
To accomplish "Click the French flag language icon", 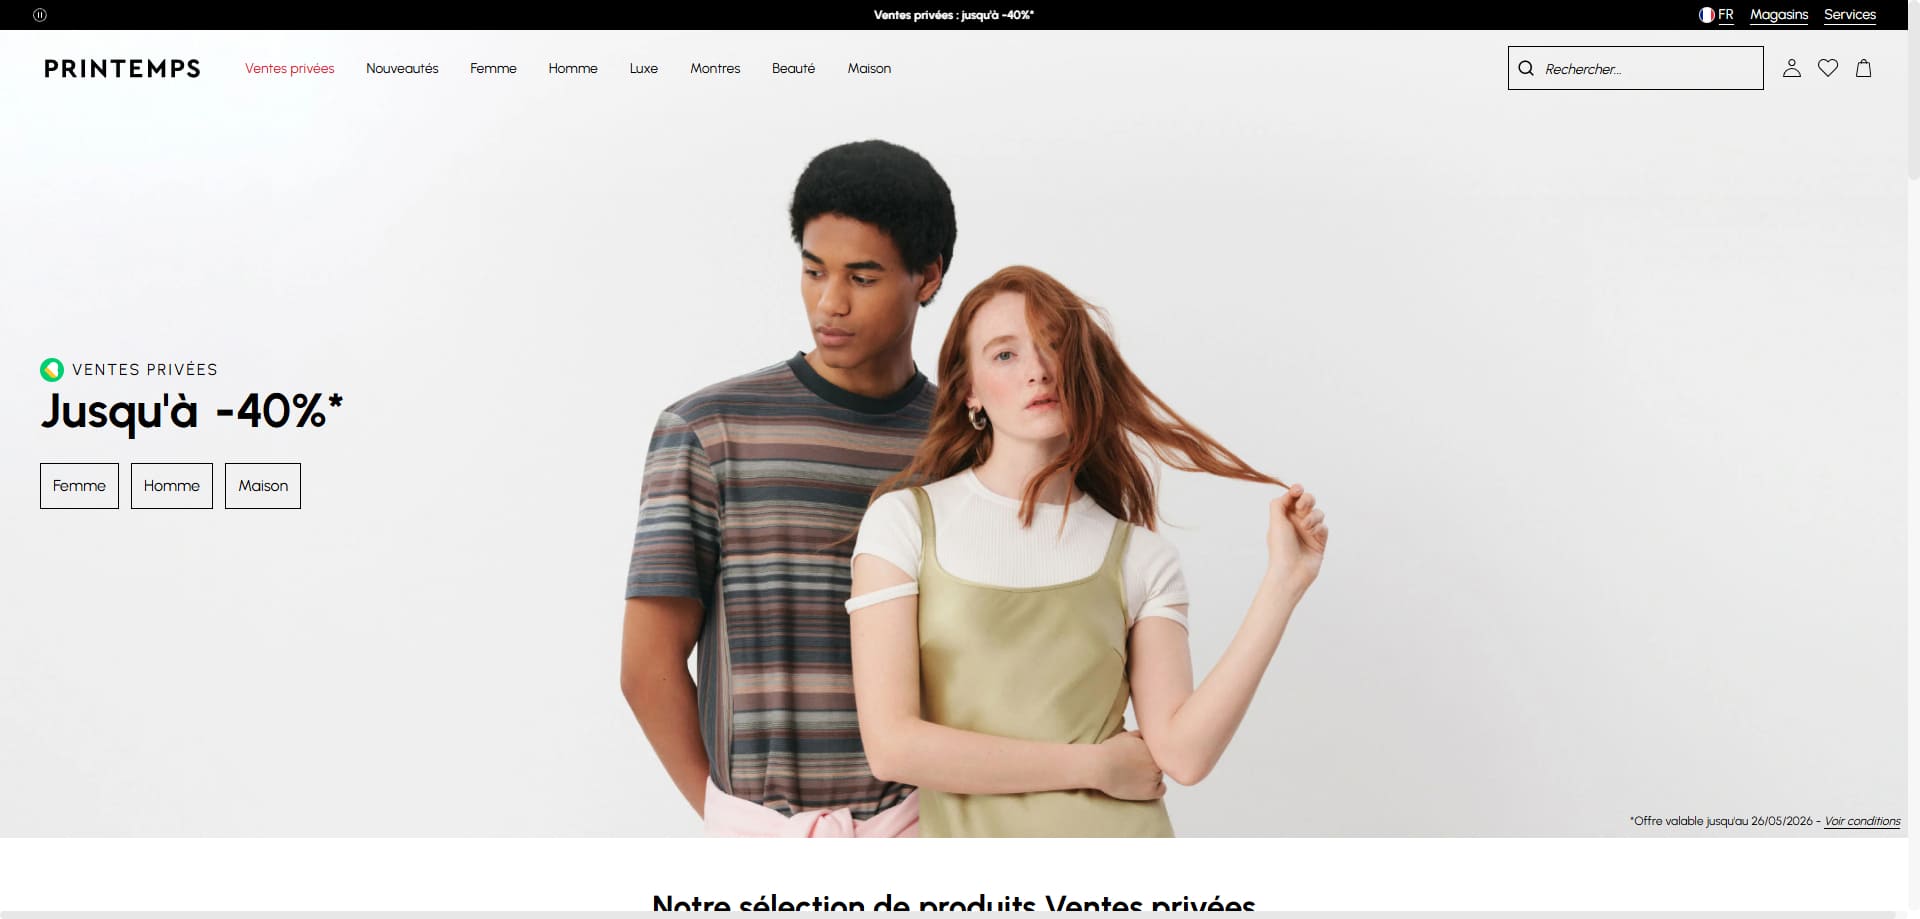I will (x=1707, y=15).
